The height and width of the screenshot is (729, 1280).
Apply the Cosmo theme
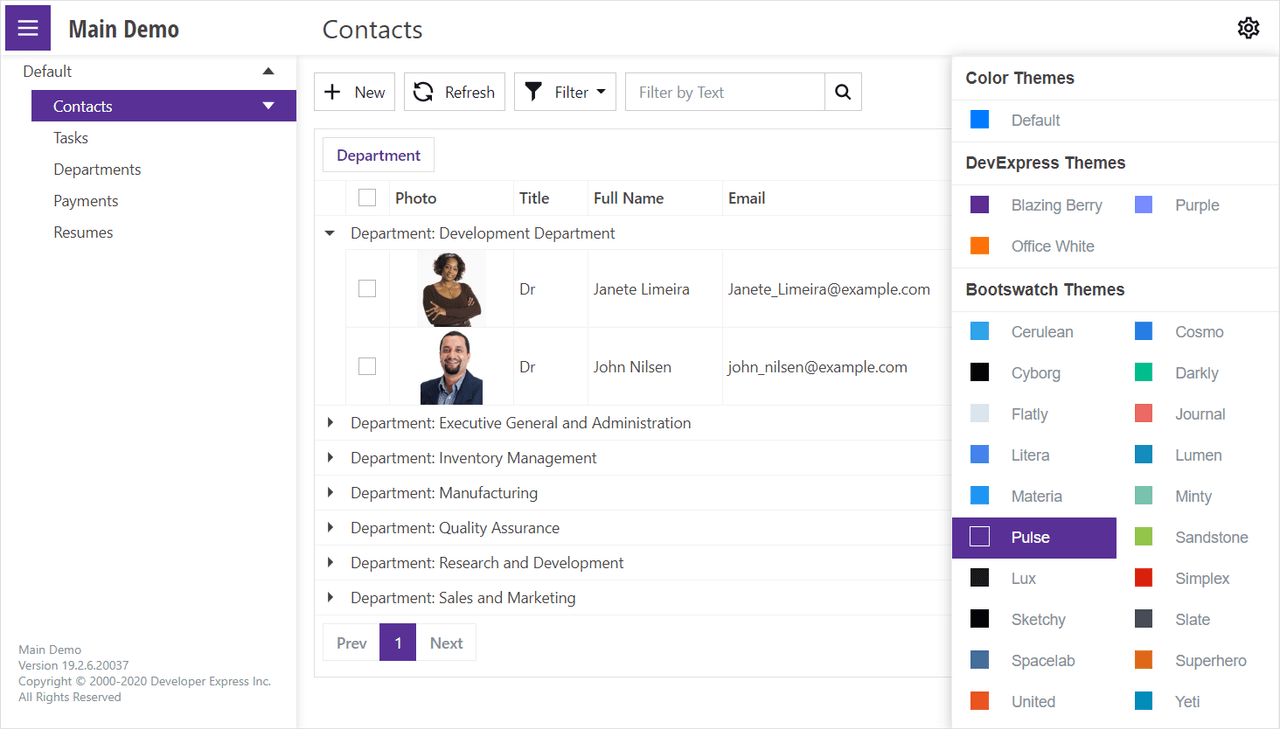(1198, 332)
